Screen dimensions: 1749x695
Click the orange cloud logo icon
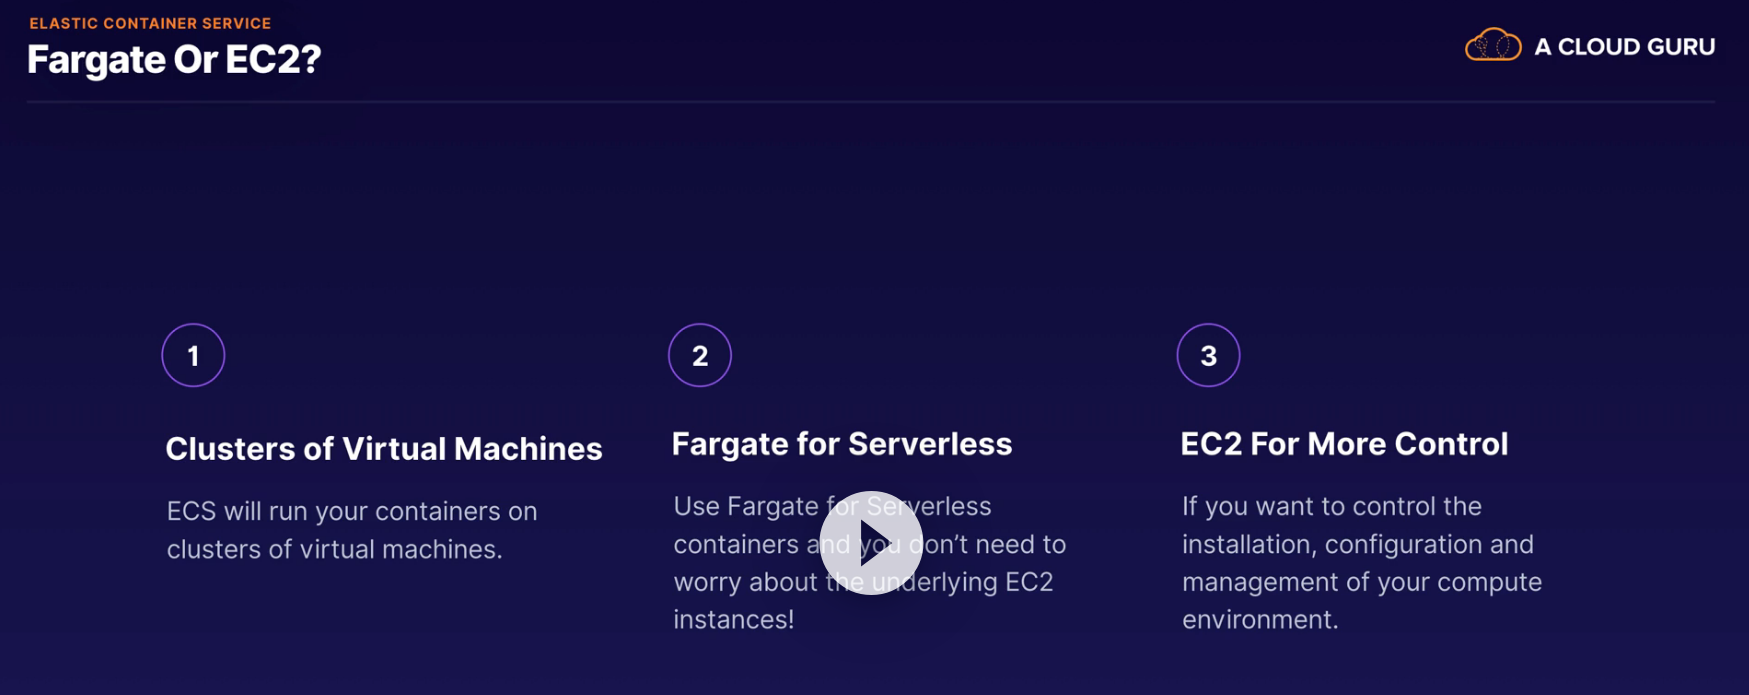click(x=1492, y=46)
